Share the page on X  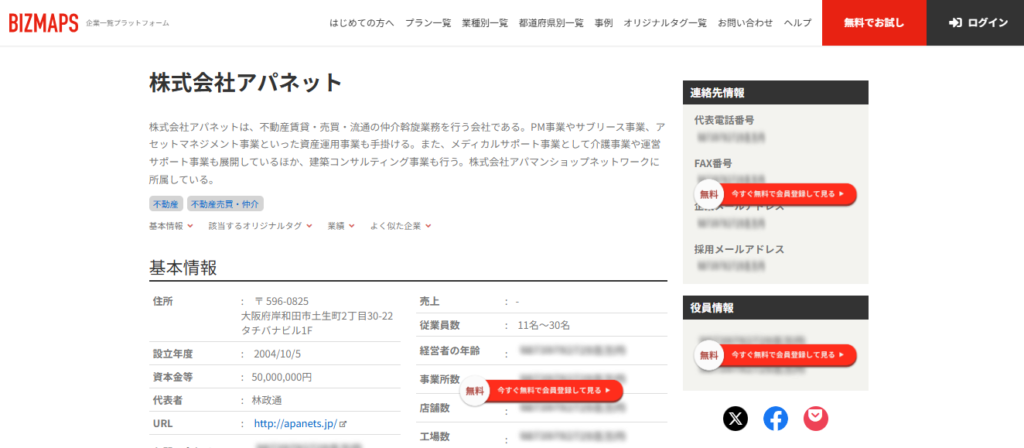point(735,419)
